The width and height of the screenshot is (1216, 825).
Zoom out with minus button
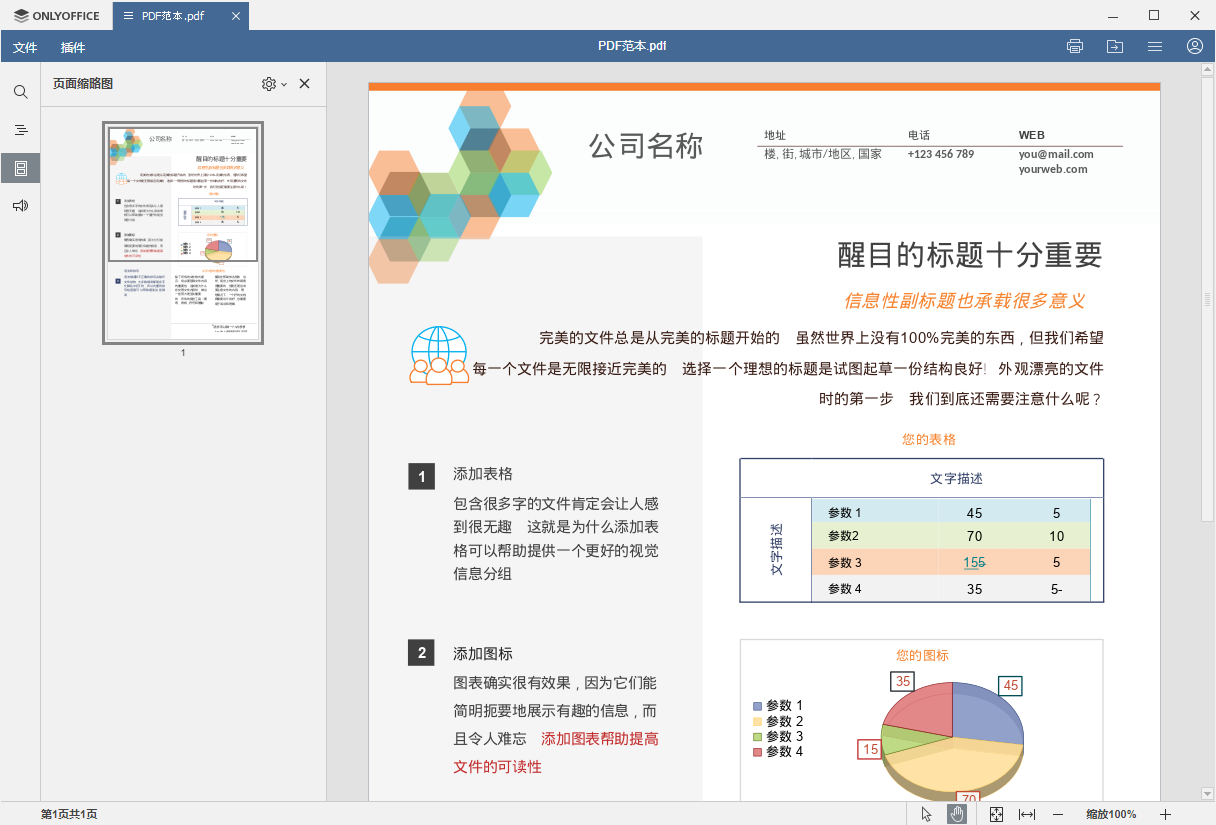[x=1058, y=814]
